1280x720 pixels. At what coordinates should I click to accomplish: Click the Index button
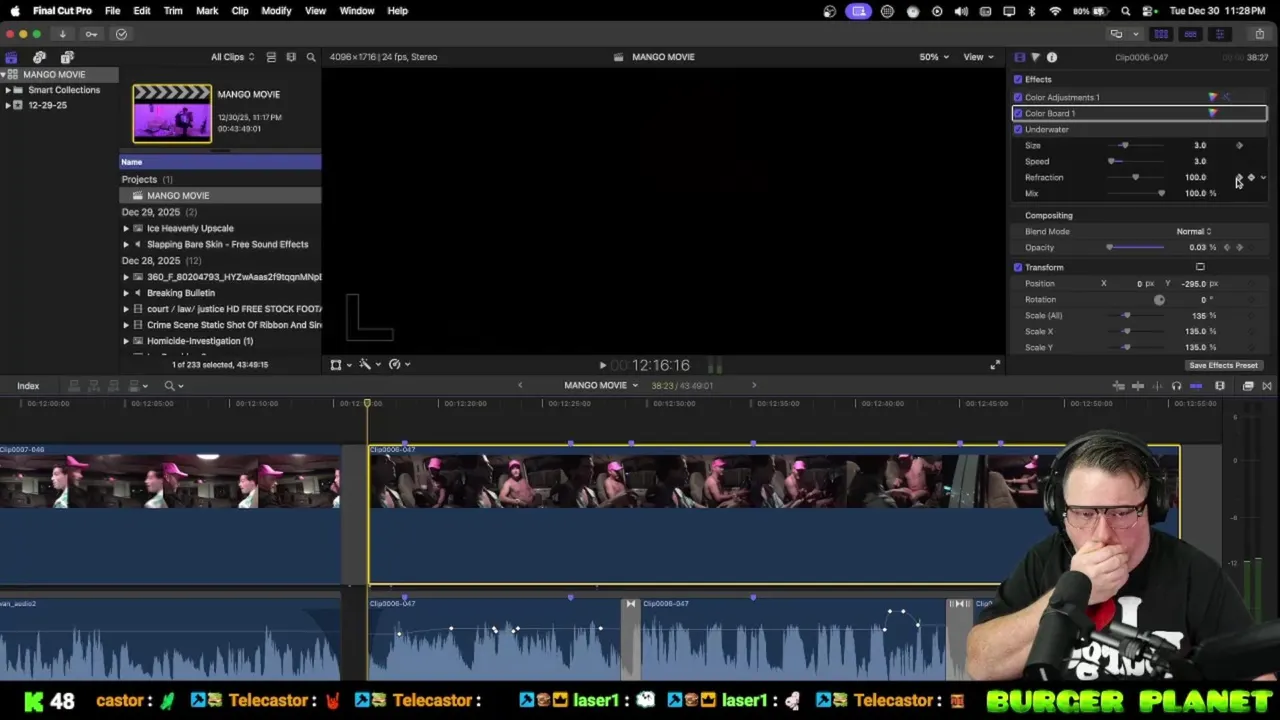[28, 386]
